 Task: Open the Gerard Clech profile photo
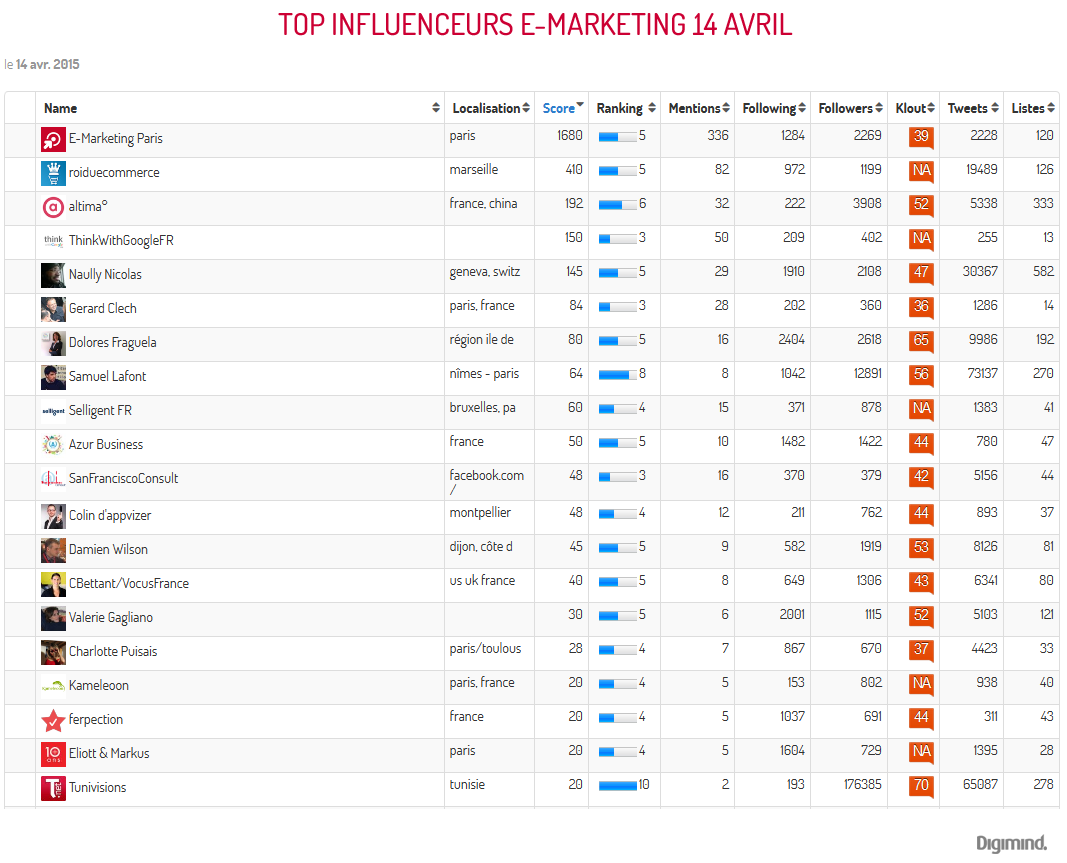53,309
